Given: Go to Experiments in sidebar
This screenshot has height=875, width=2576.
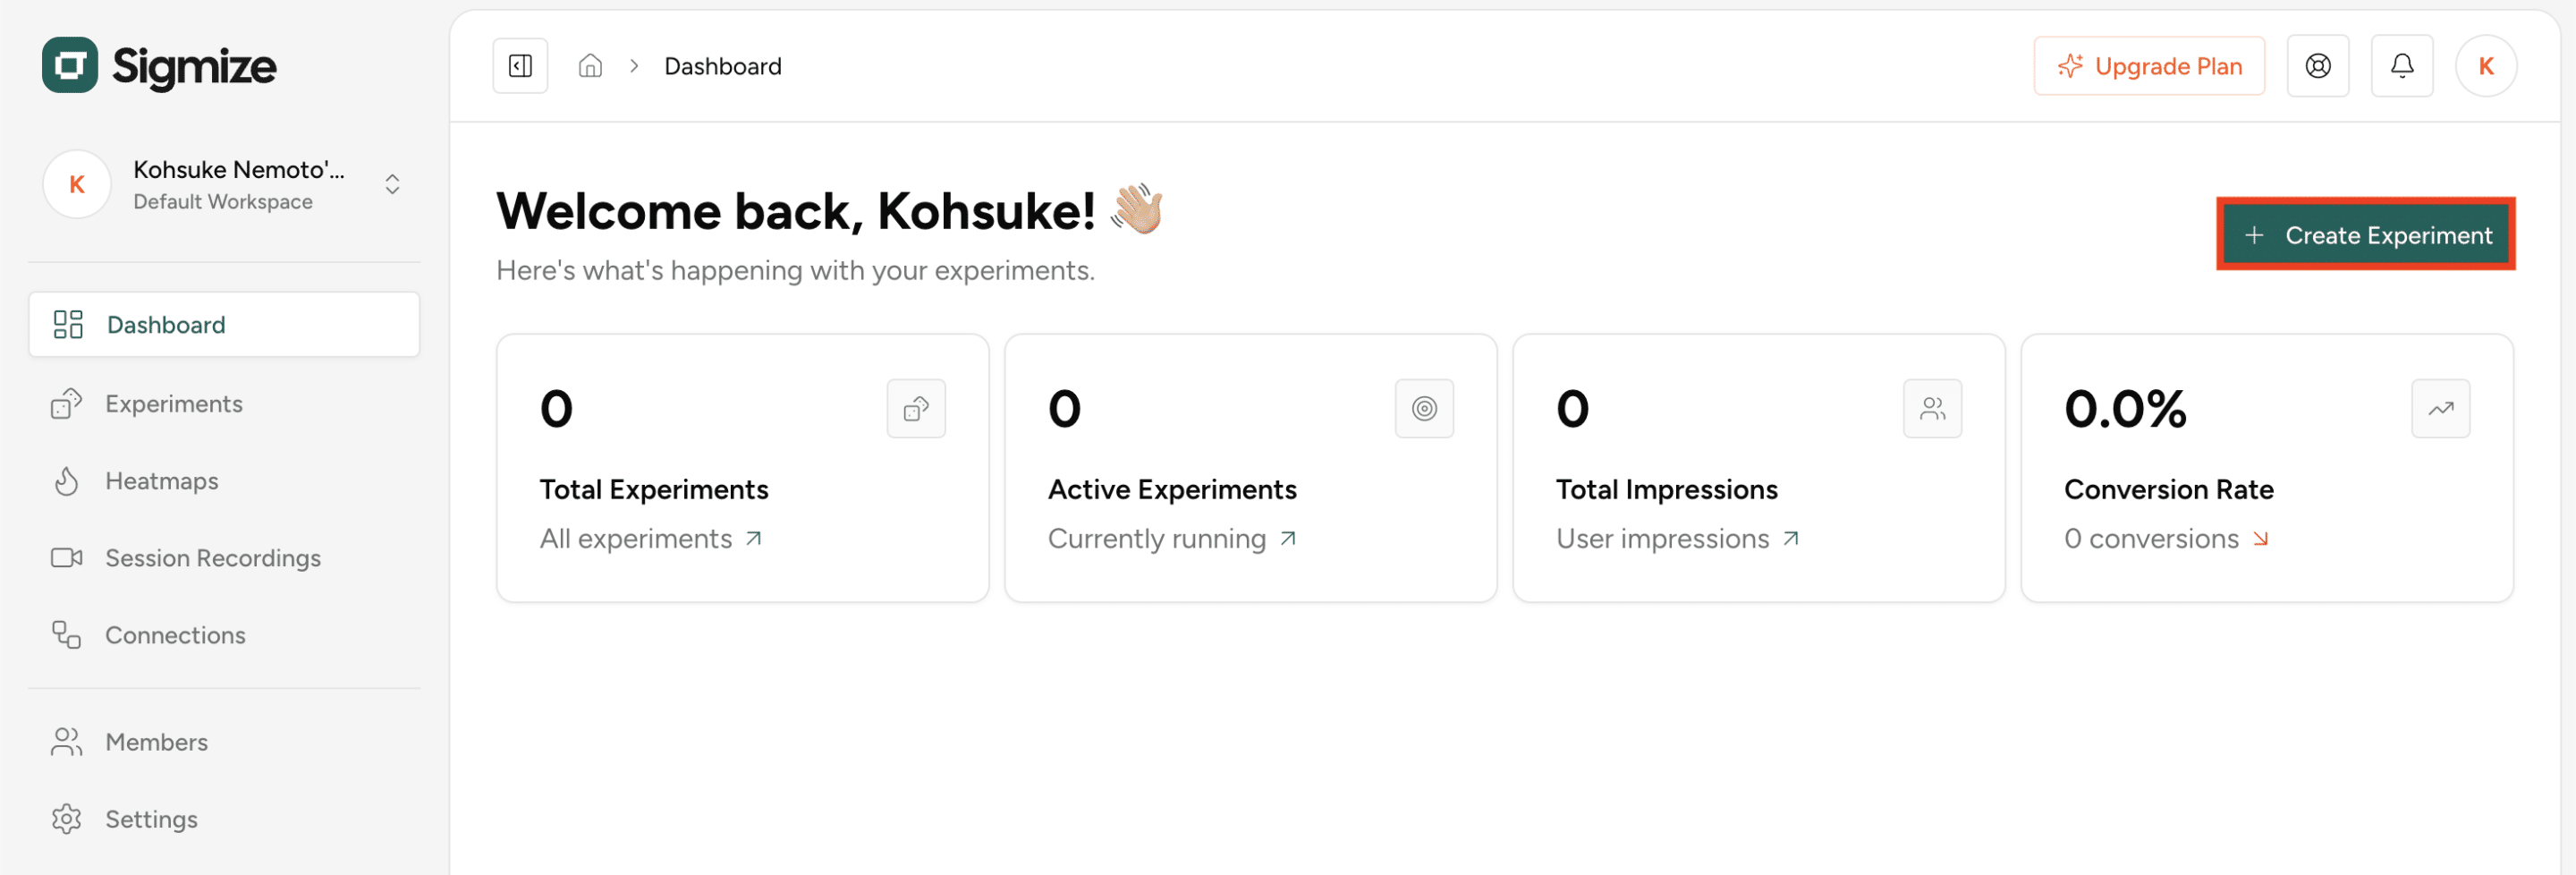Looking at the screenshot, I should 174,404.
